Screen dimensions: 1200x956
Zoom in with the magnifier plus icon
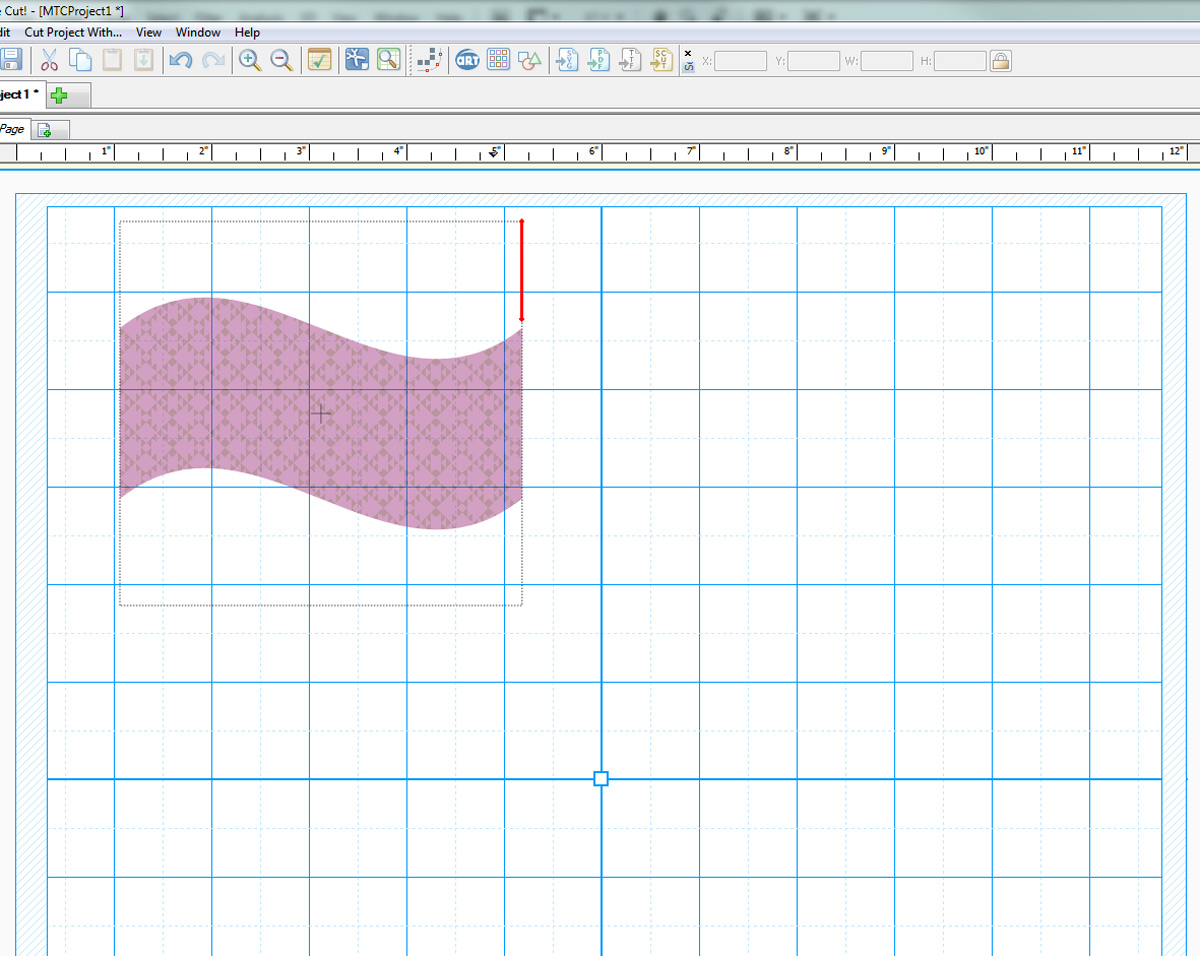click(250, 60)
